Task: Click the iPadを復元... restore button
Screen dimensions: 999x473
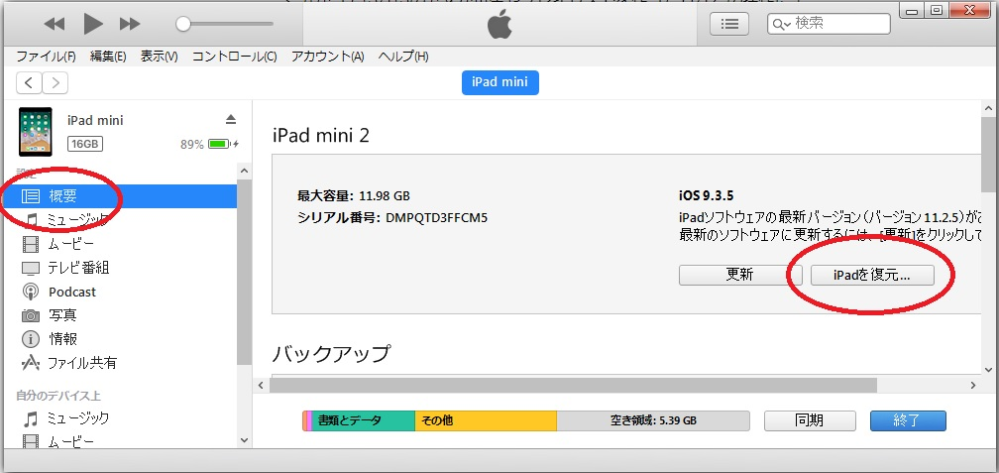Action: 872,275
